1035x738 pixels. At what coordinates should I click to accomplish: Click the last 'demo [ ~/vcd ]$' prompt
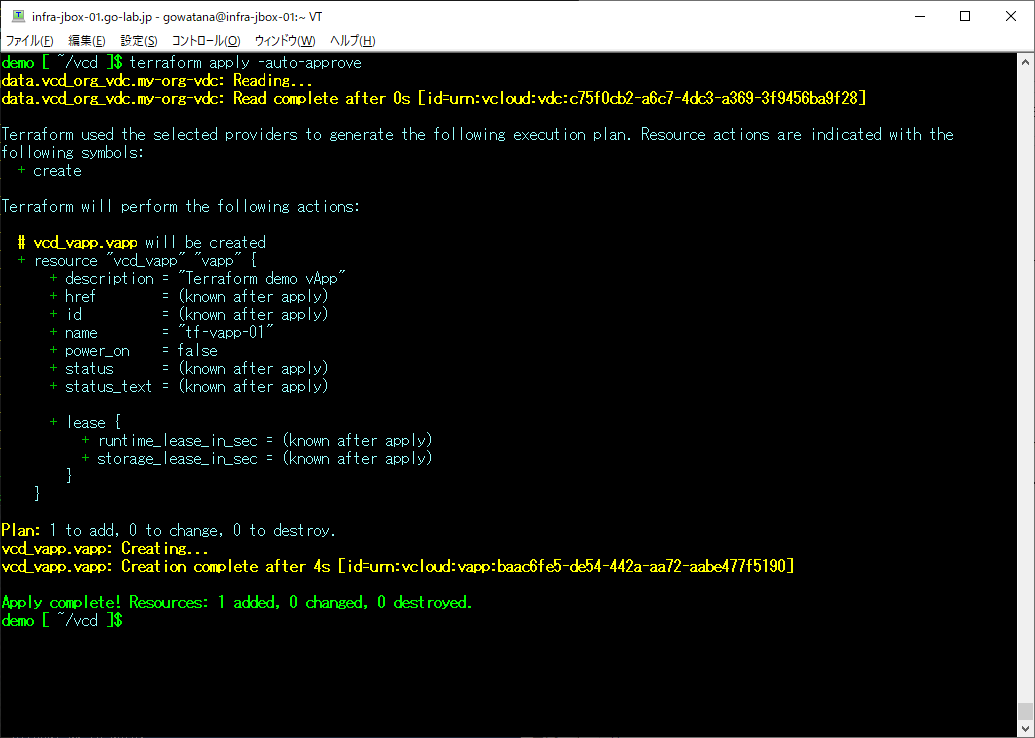click(x=62, y=621)
